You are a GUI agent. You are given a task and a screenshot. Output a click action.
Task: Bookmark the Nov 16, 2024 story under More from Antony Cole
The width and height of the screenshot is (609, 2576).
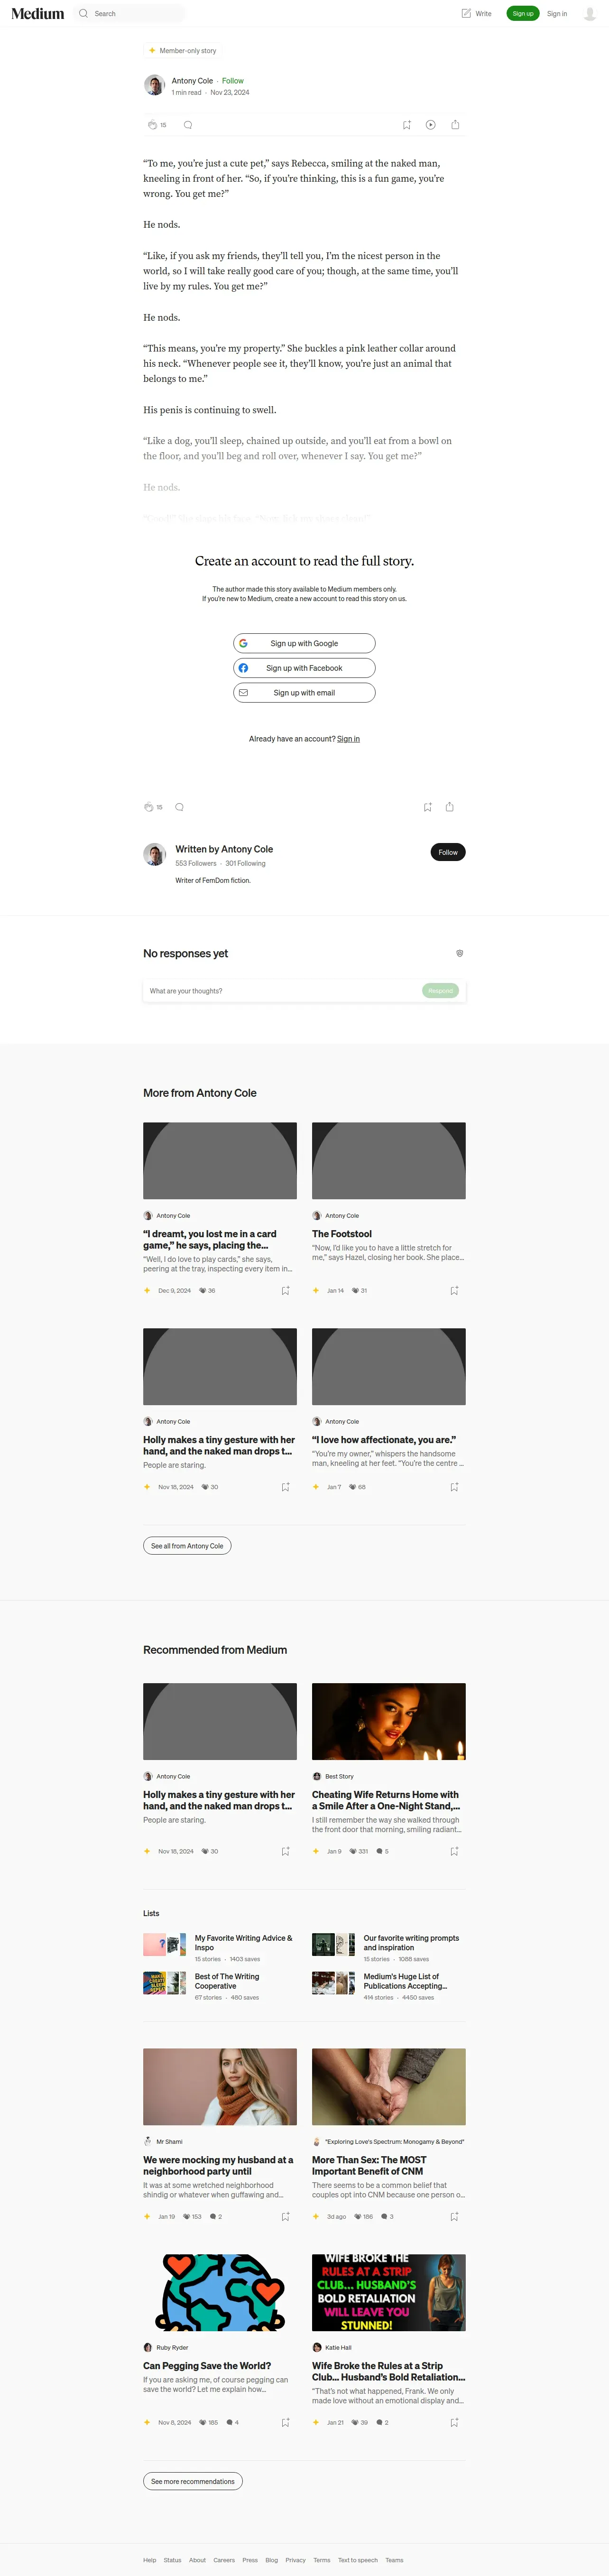tap(285, 1487)
